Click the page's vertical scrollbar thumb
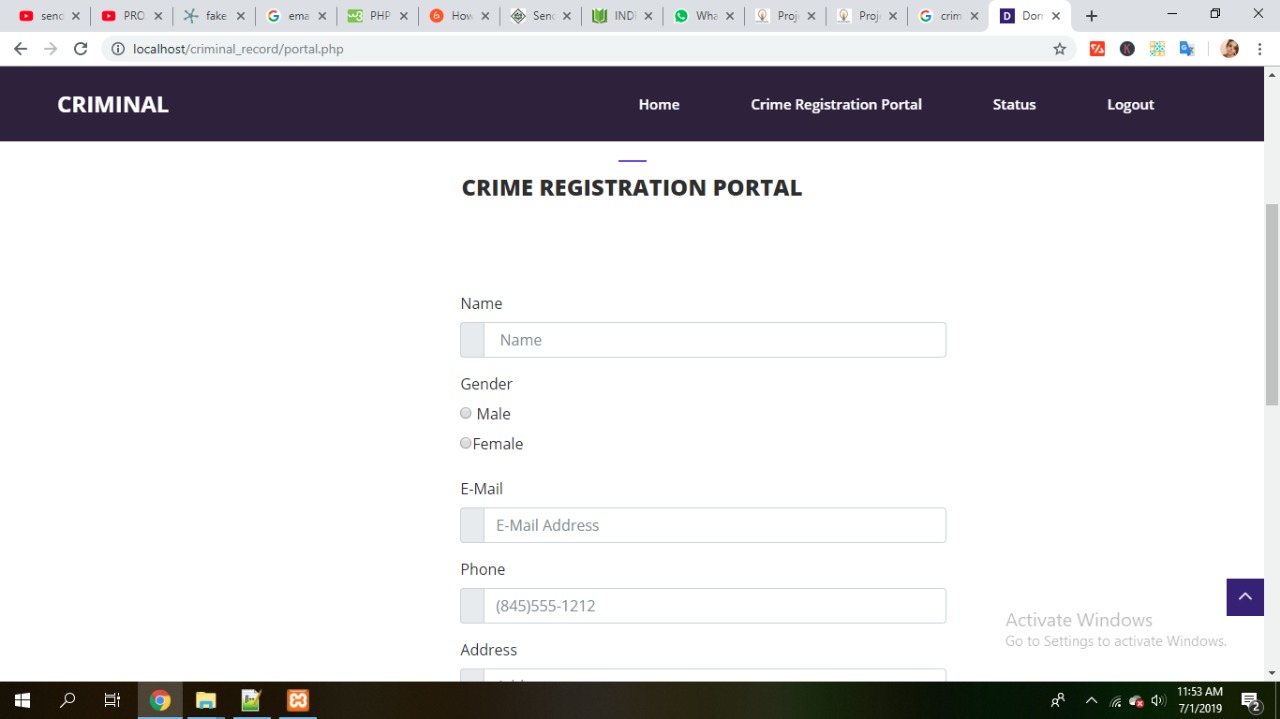Image resolution: width=1280 pixels, height=719 pixels. coord(1272,304)
